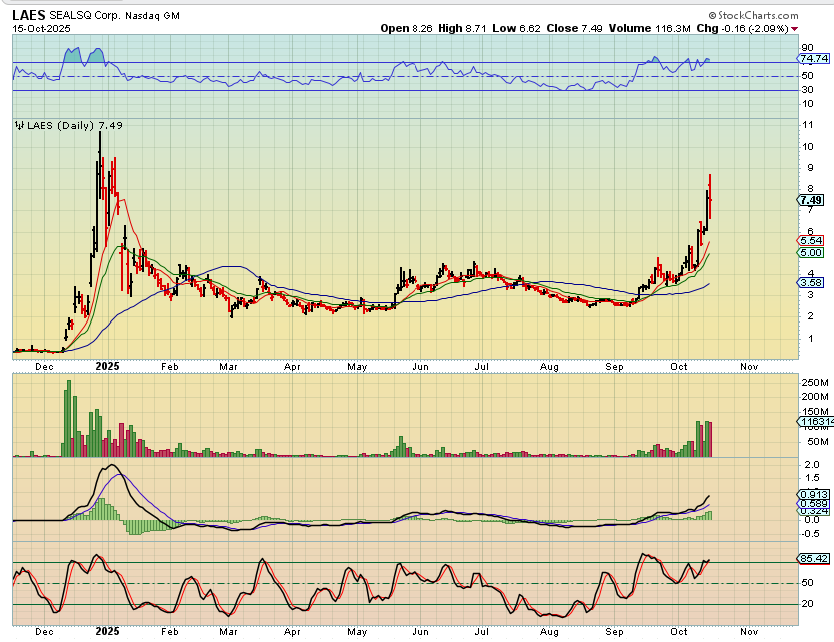The width and height of the screenshot is (834, 642).
Task: Click the boxed 7.49 last price tag
Action: click(811, 200)
